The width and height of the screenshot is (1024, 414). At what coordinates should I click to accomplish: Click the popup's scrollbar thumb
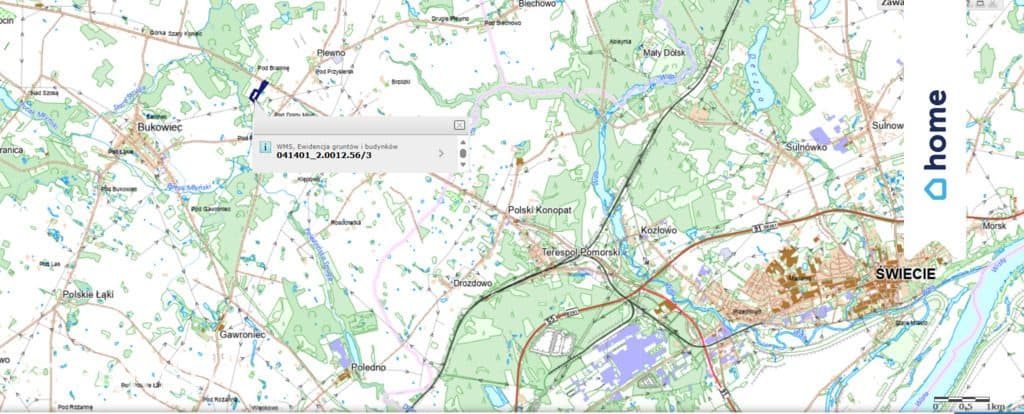463,153
